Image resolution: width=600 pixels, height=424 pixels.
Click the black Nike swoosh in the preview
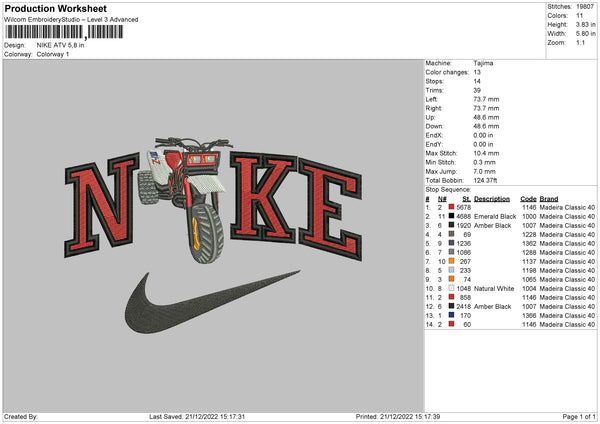(212, 302)
